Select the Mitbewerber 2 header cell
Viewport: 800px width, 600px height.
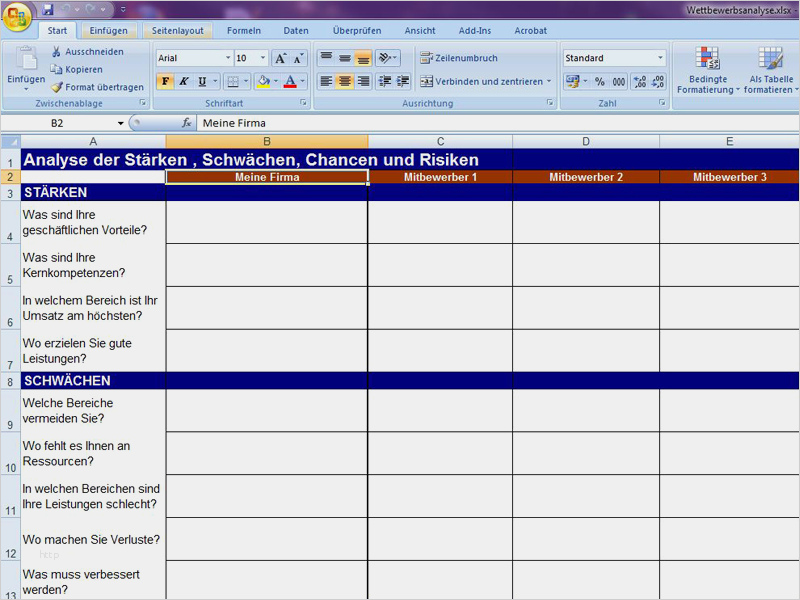(x=586, y=177)
